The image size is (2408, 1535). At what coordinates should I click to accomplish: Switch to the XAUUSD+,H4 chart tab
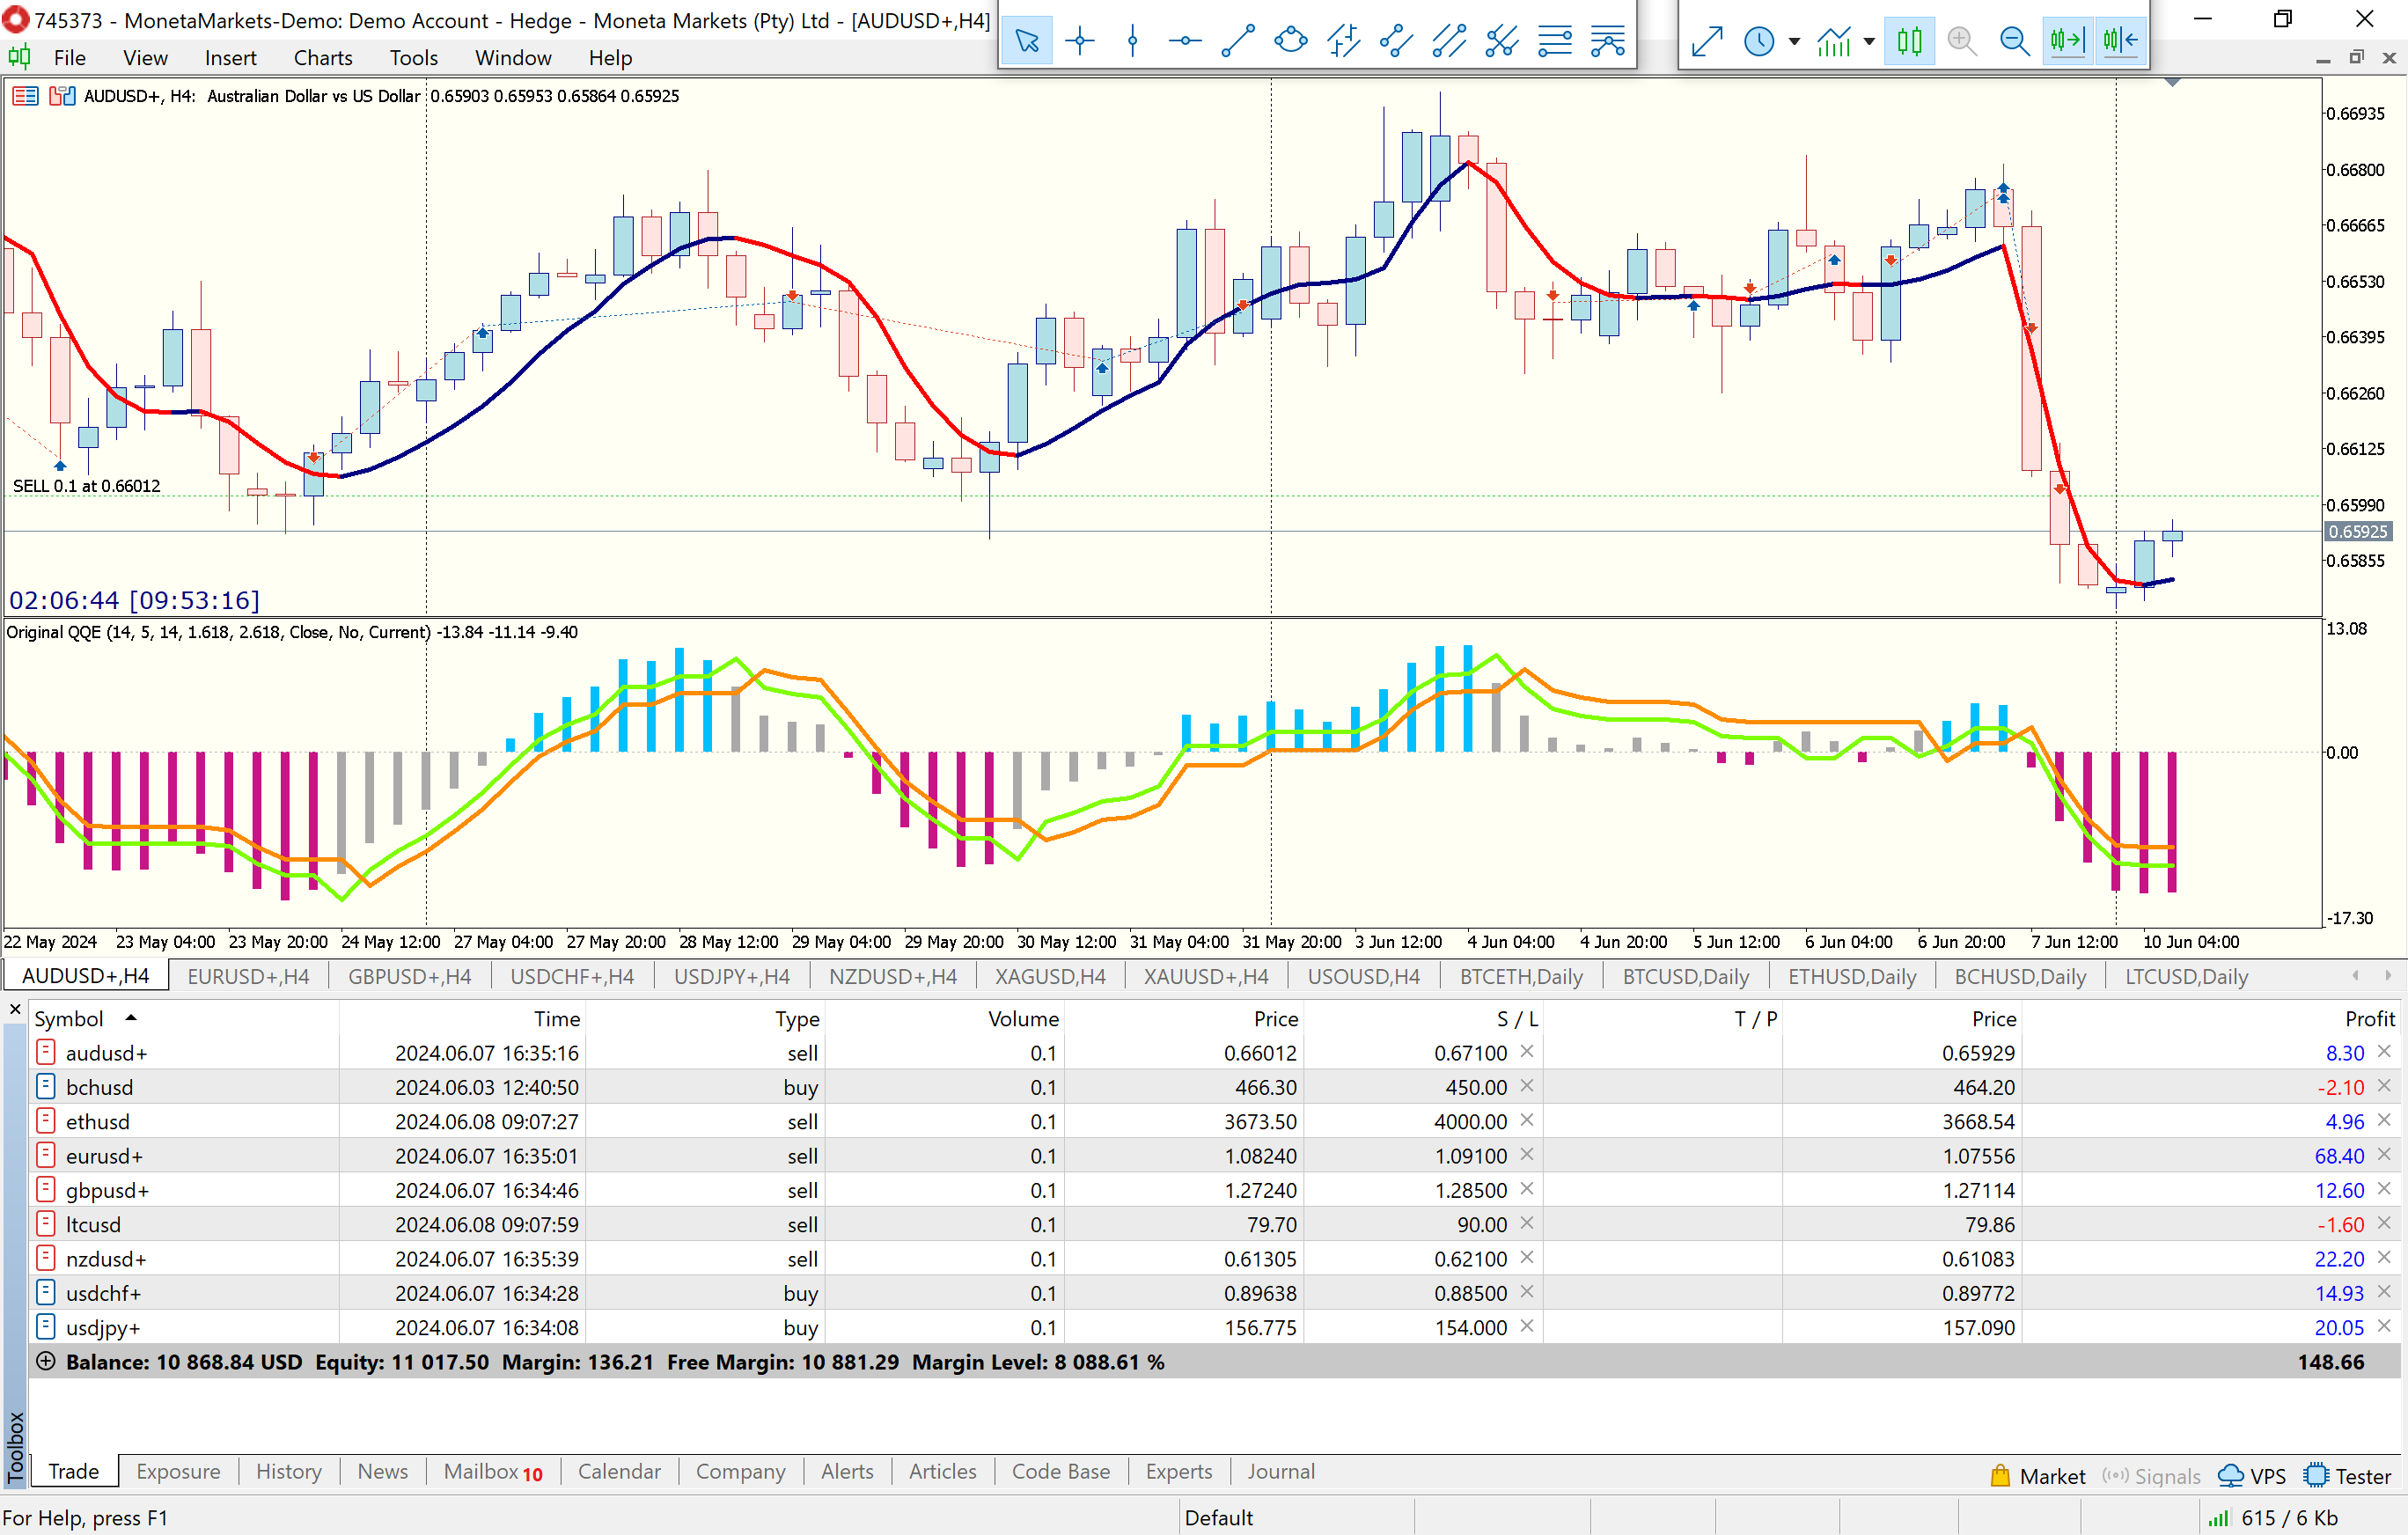[1205, 976]
